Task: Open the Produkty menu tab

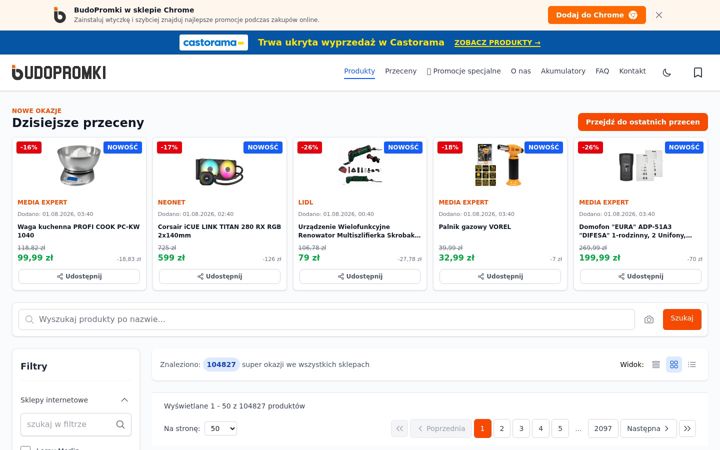Action: 359,71
